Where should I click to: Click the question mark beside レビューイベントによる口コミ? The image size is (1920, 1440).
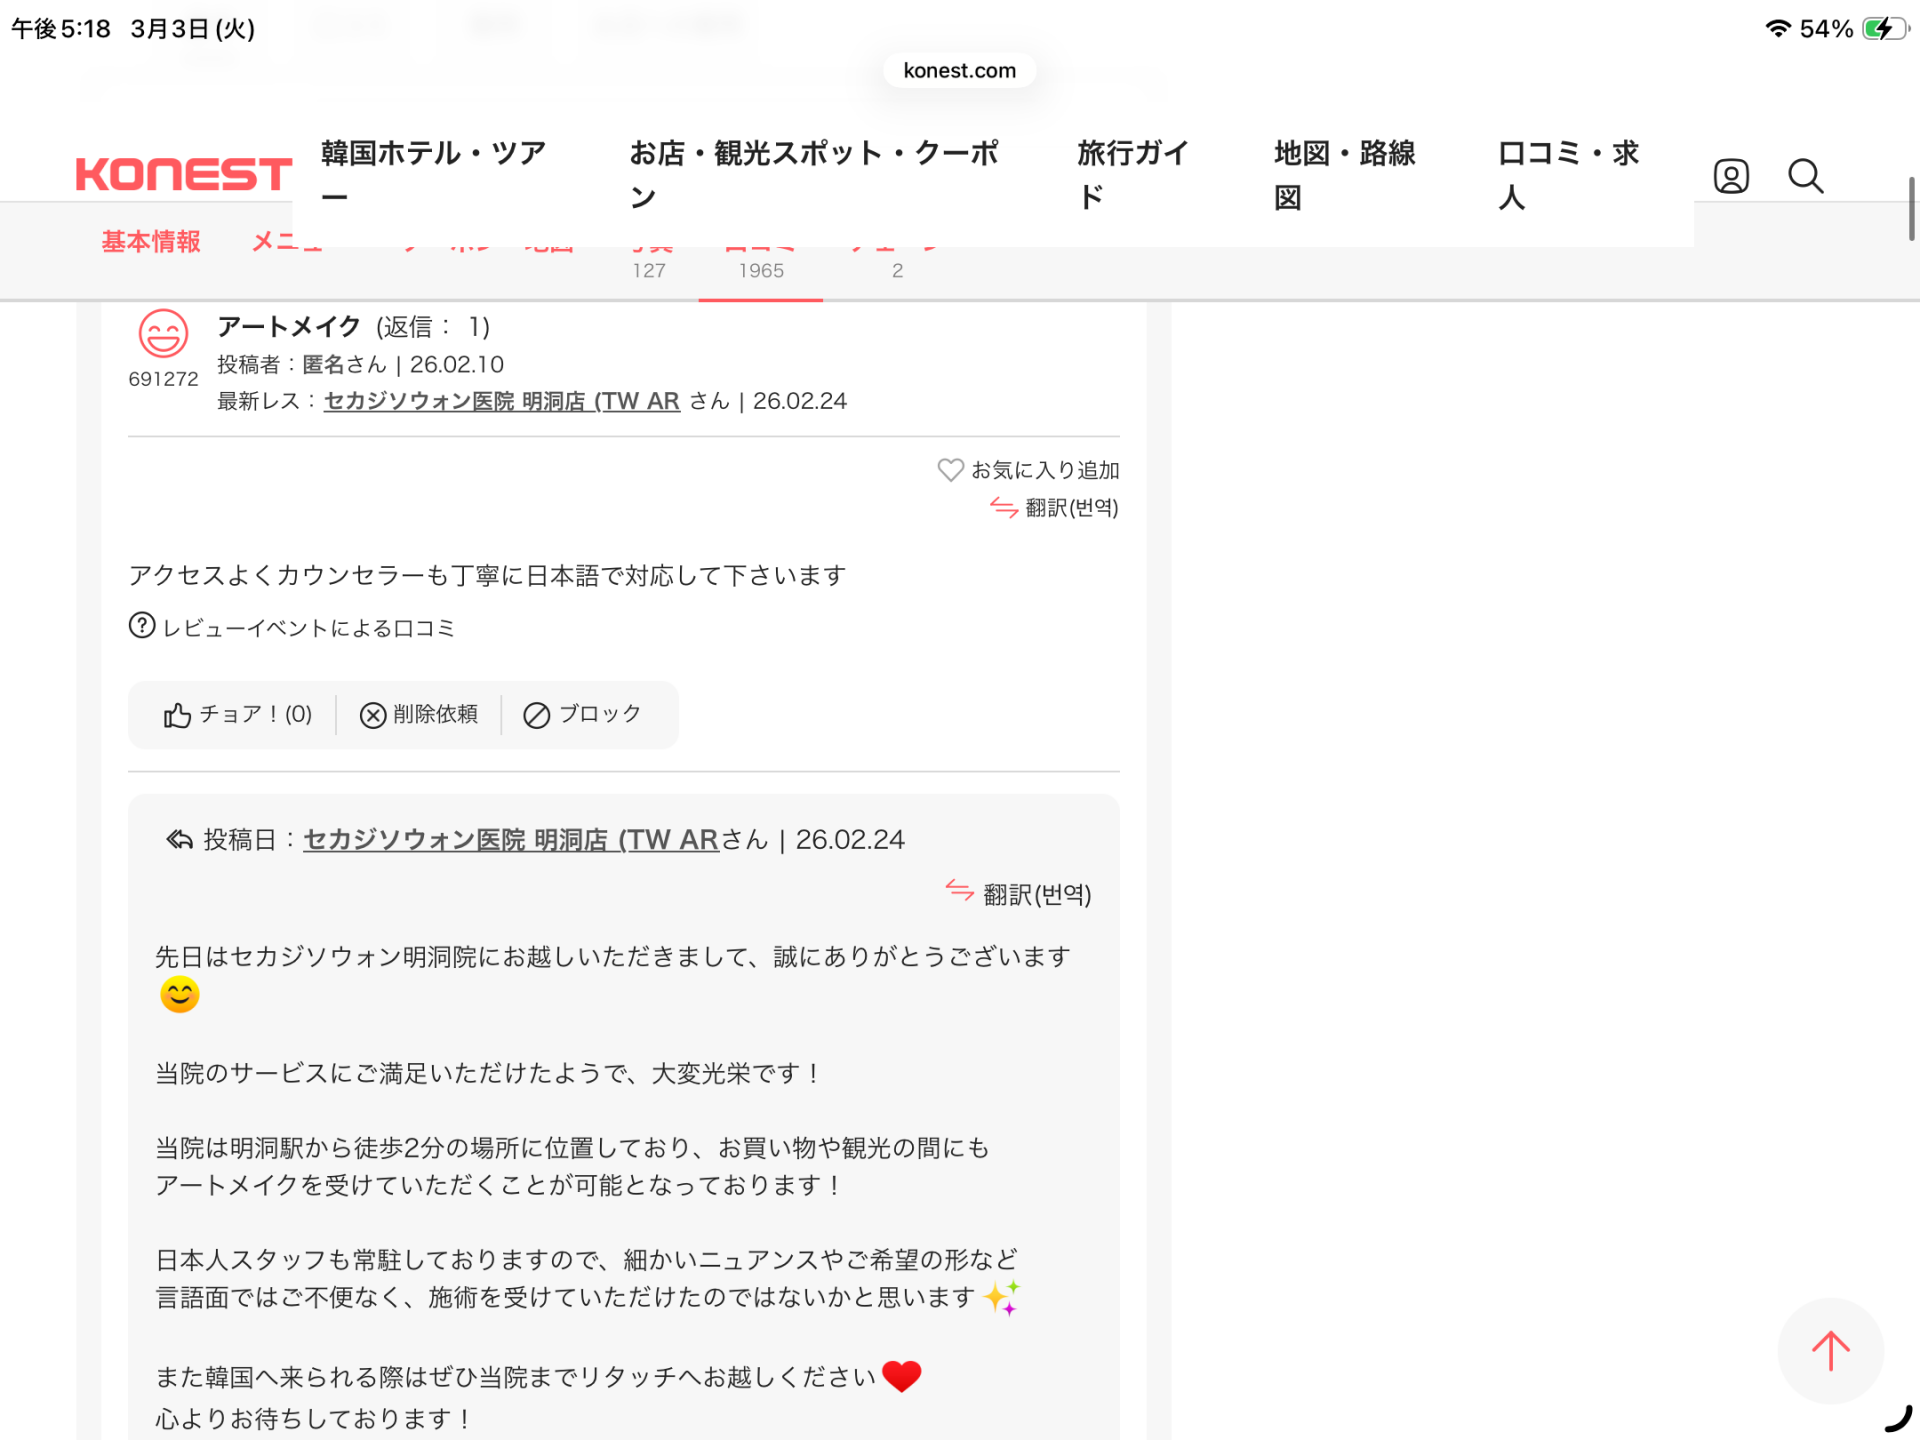coord(140,625)
